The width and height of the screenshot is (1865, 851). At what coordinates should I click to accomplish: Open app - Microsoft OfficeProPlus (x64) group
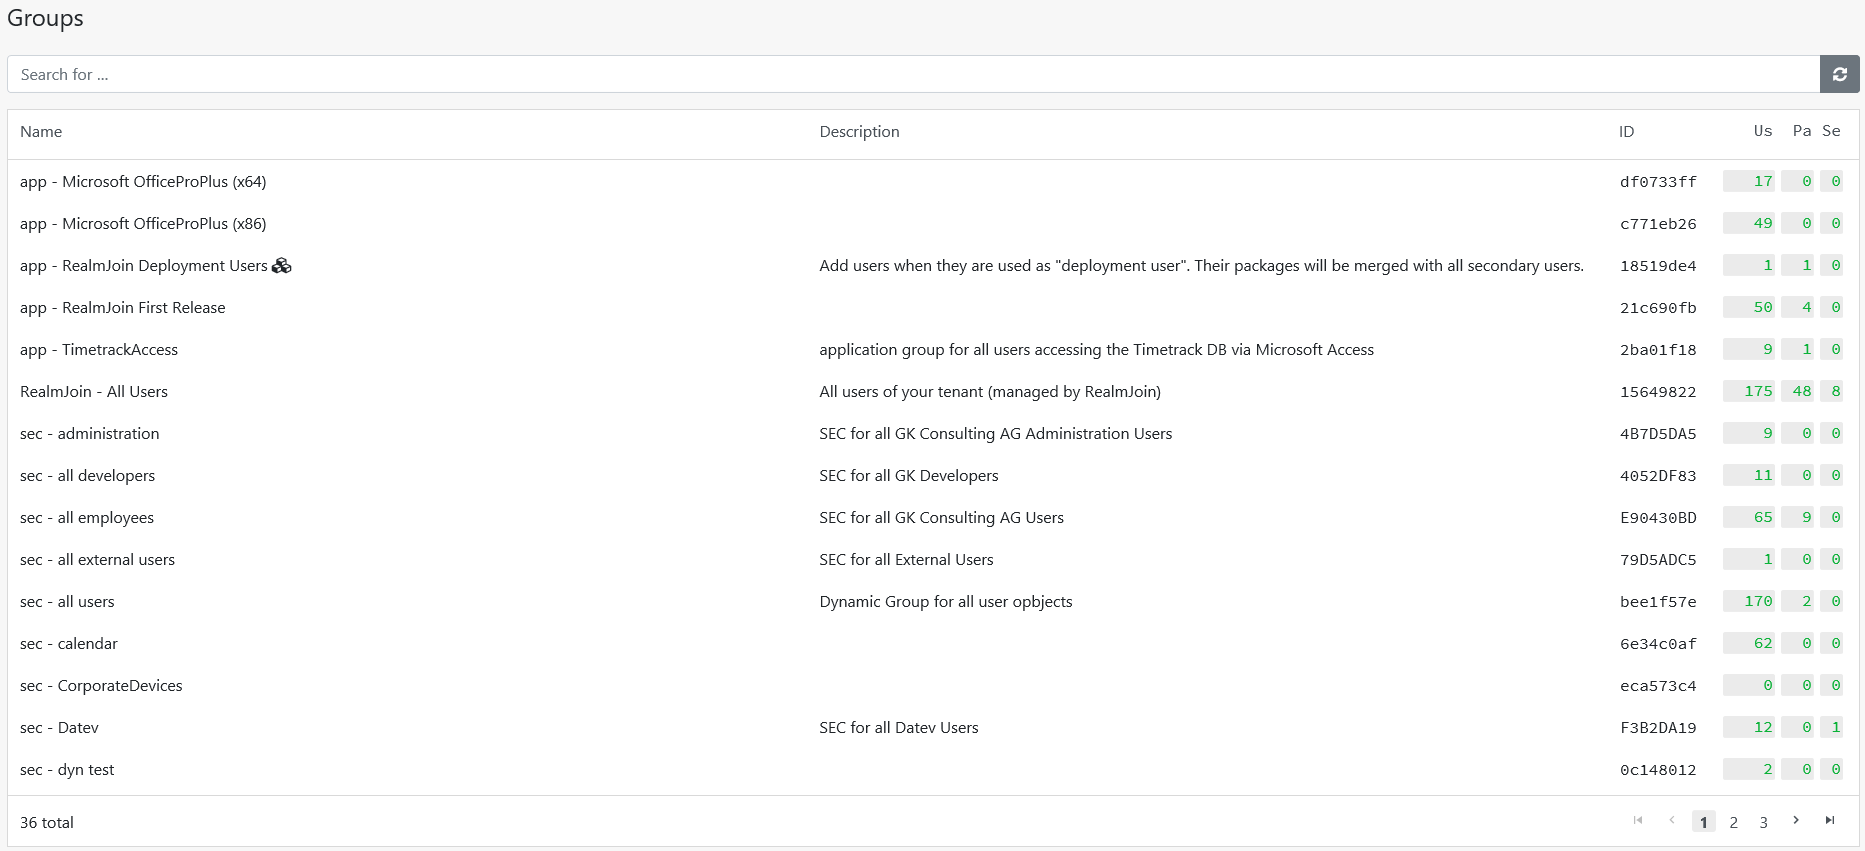143,182
